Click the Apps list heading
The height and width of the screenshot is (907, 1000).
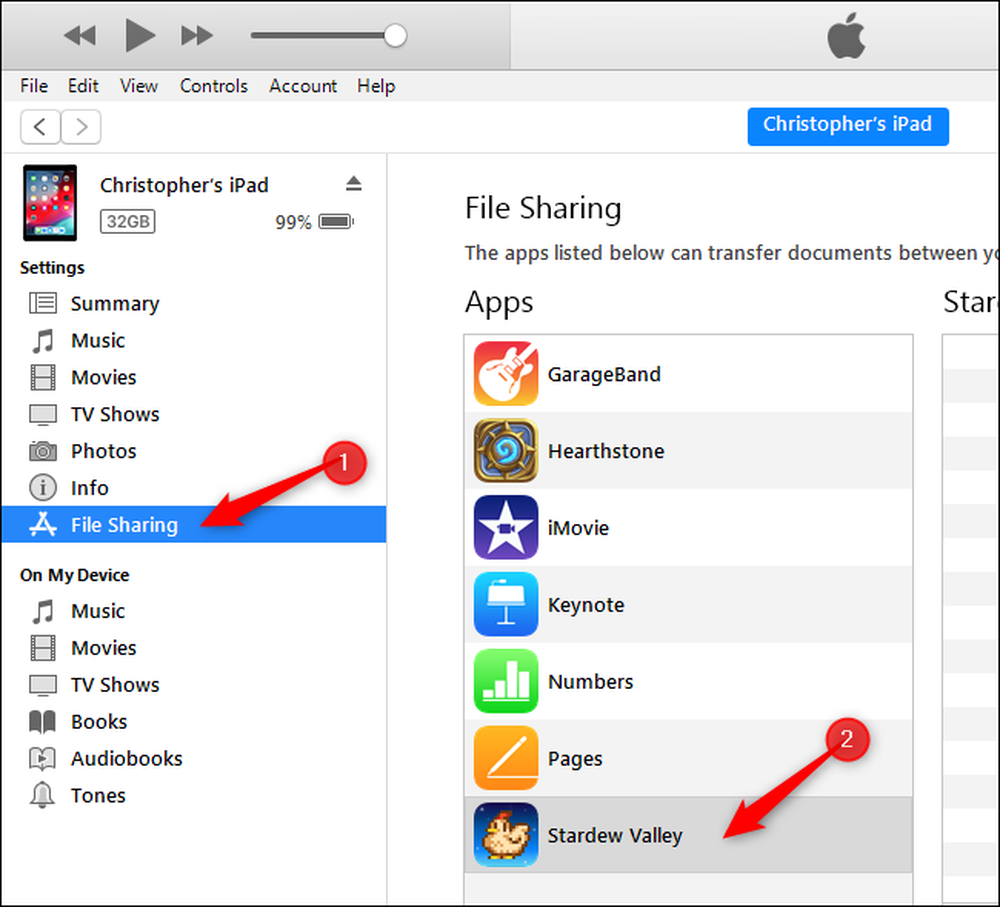[499, 302]
